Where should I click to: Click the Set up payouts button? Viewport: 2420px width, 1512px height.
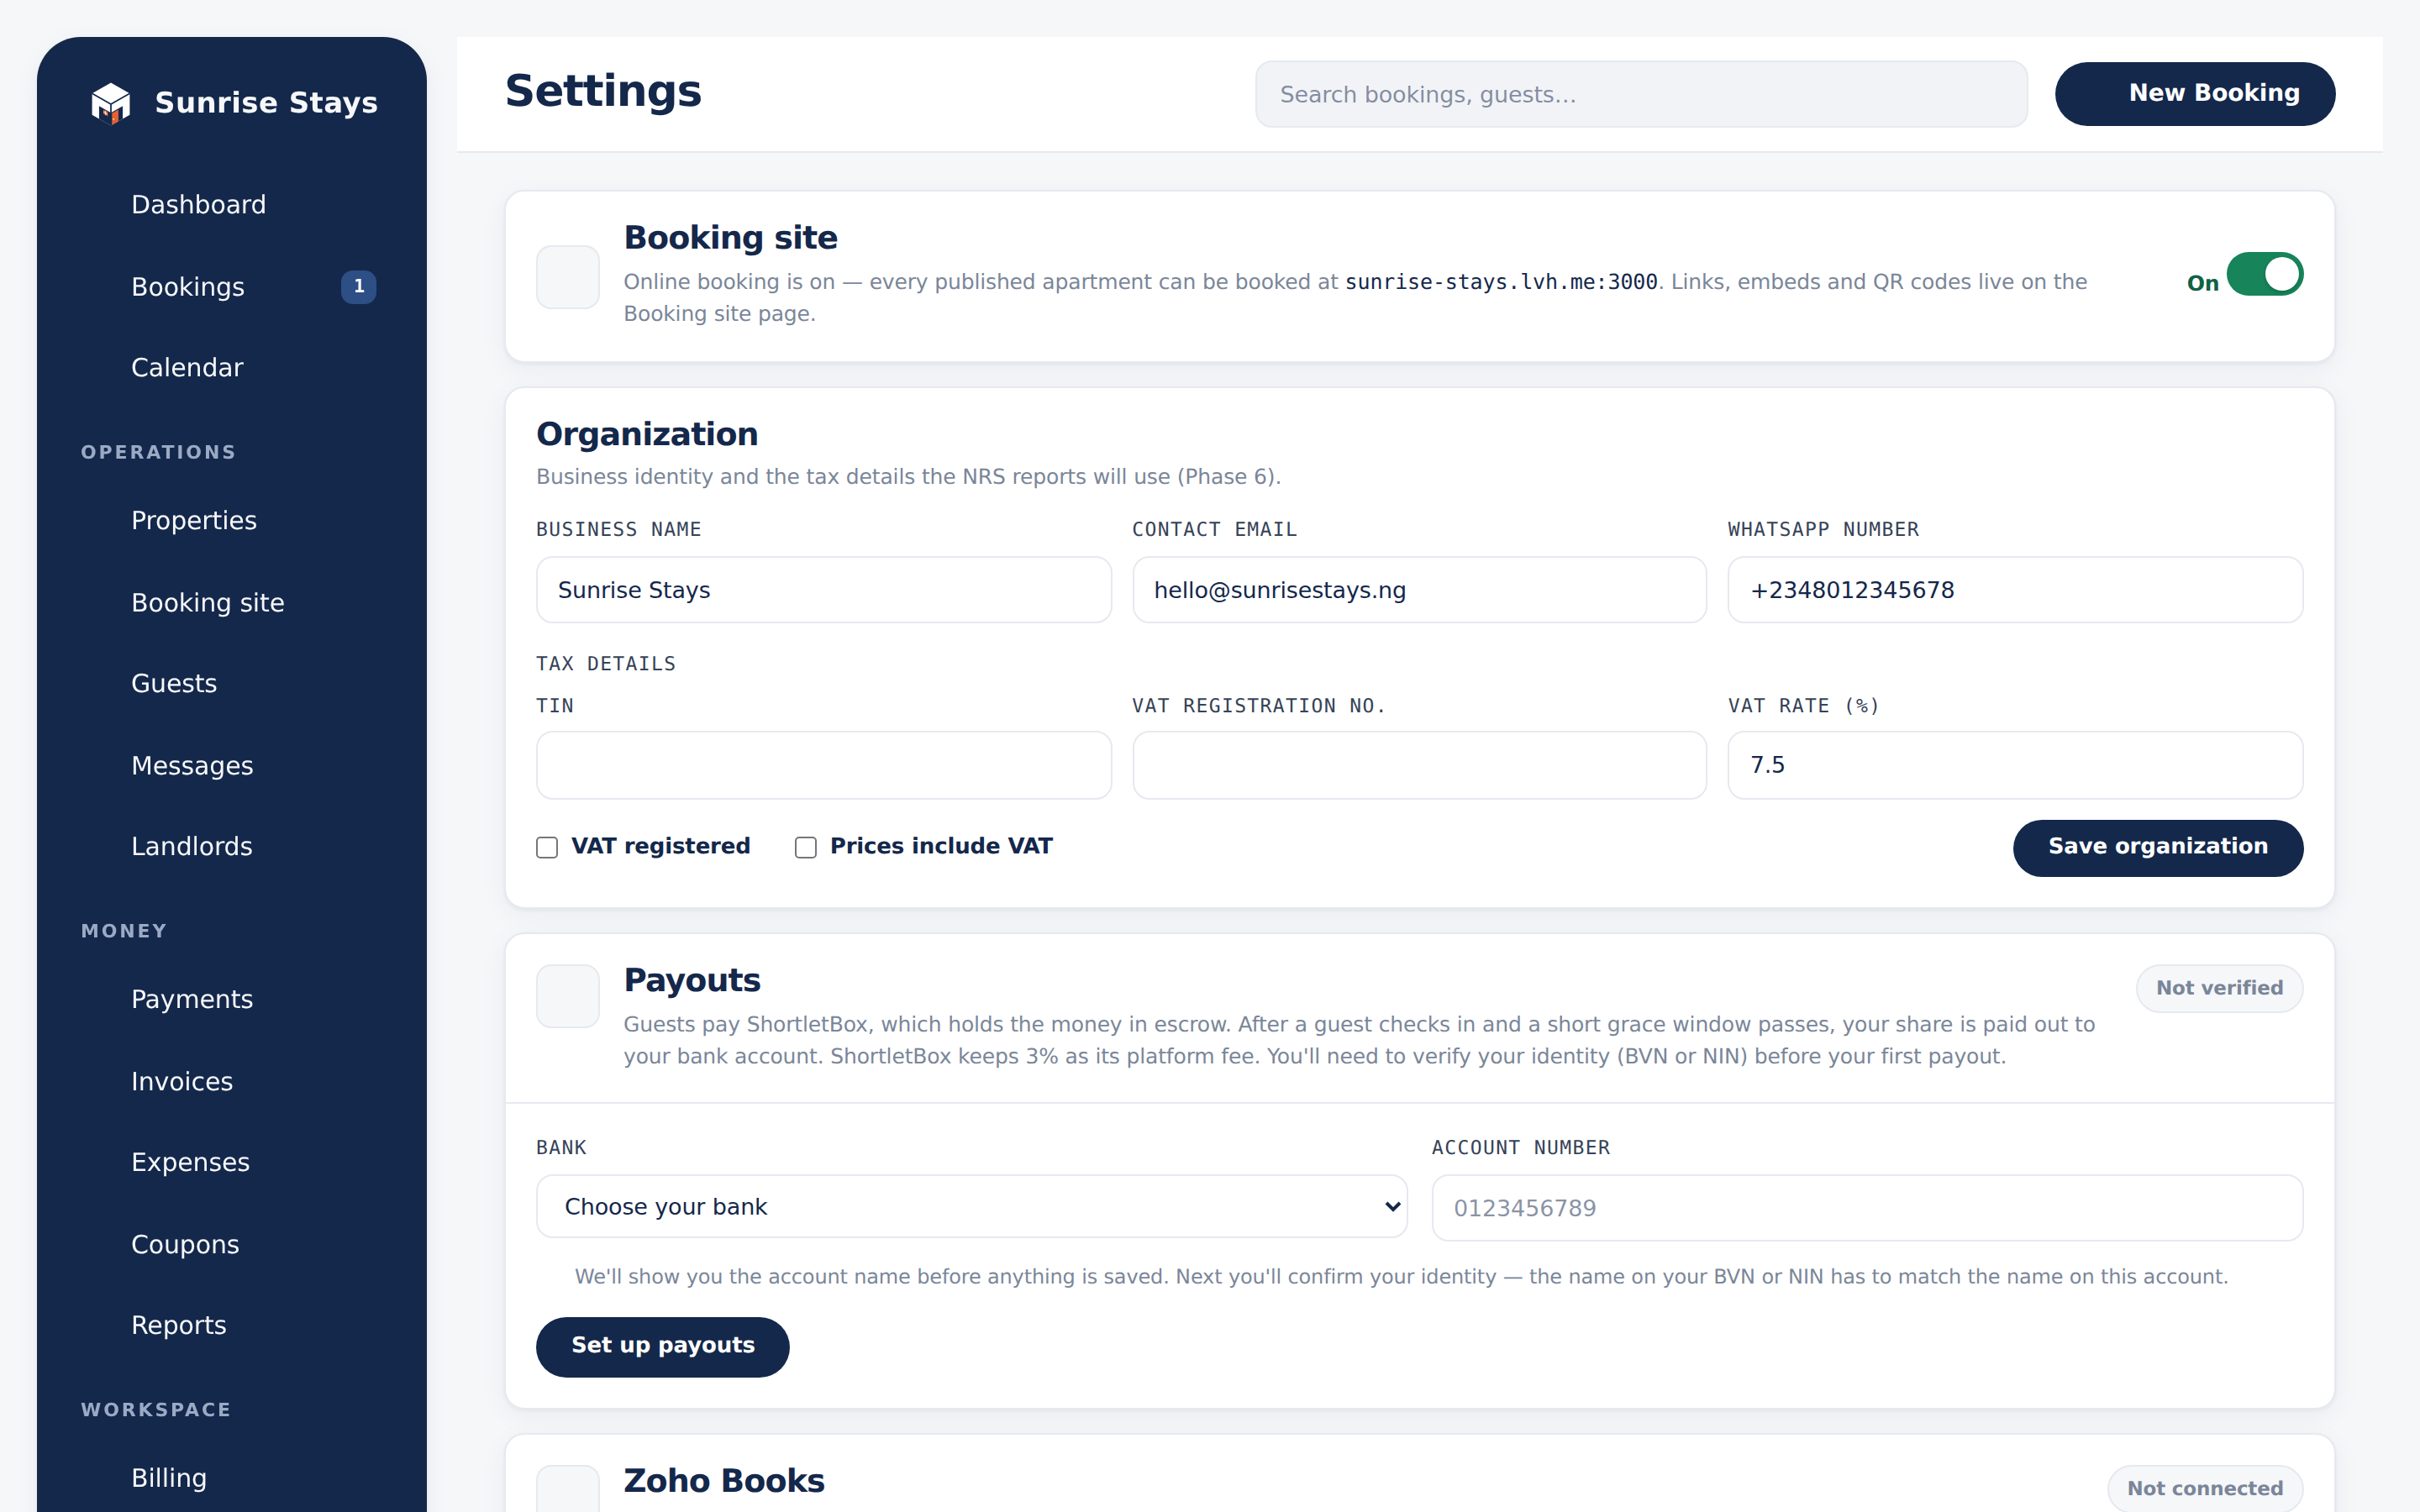point(663,1347)
